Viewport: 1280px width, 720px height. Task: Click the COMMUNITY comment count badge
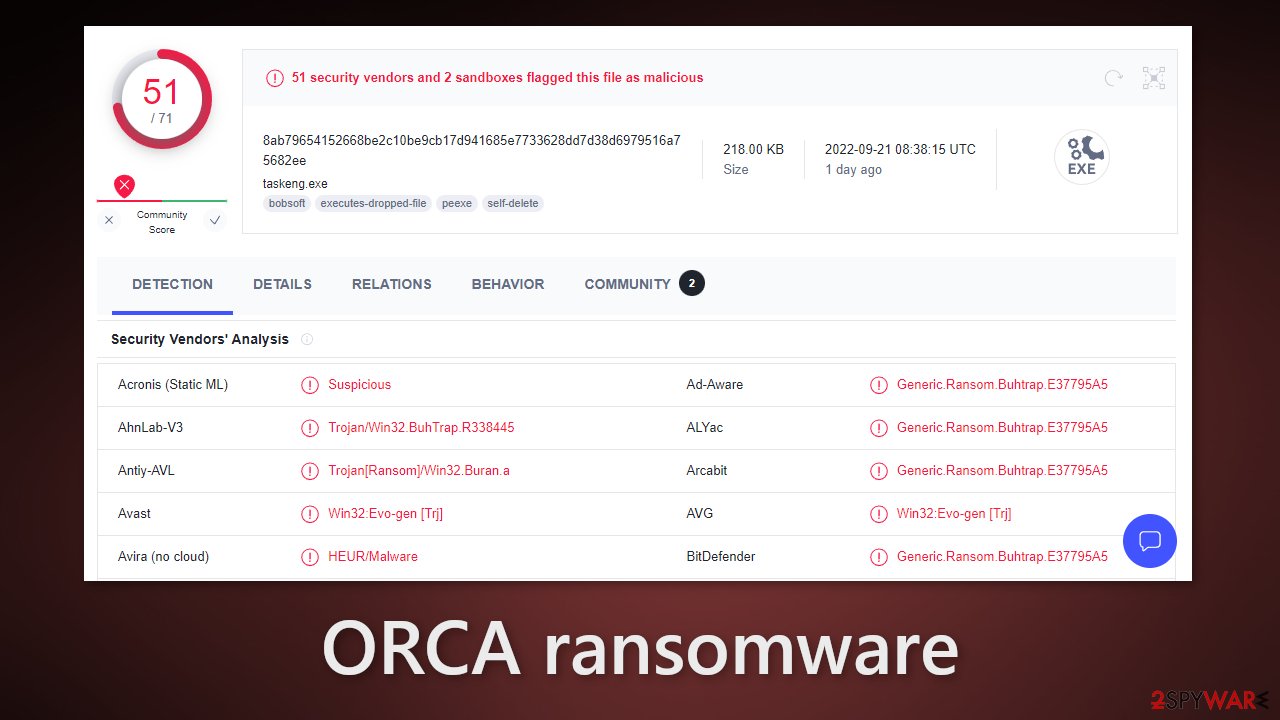coord(692,284)
